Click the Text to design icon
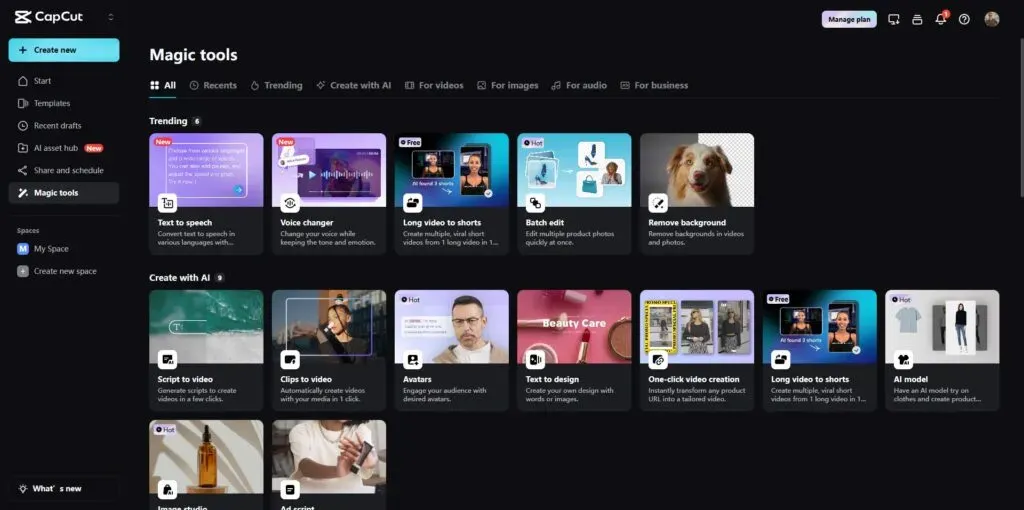 536,360
